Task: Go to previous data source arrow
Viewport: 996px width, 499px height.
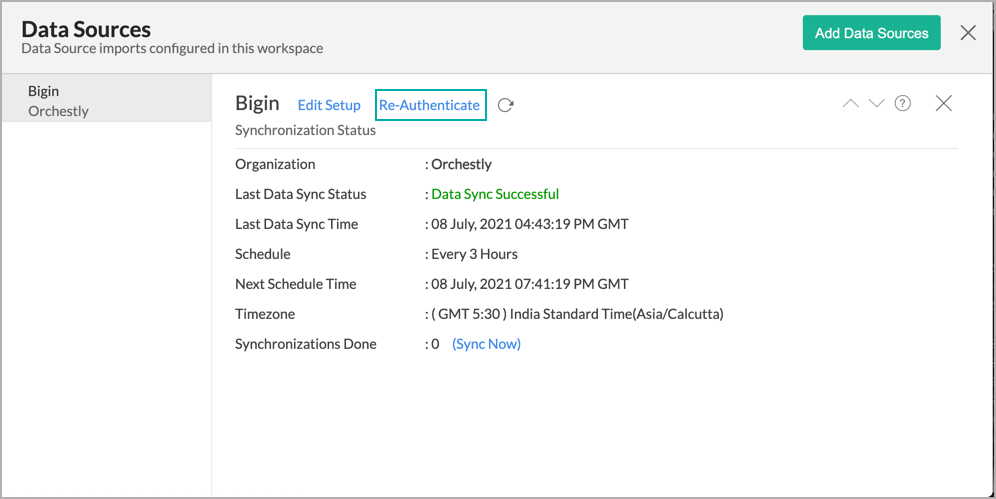Action: (x=851, y=103)
